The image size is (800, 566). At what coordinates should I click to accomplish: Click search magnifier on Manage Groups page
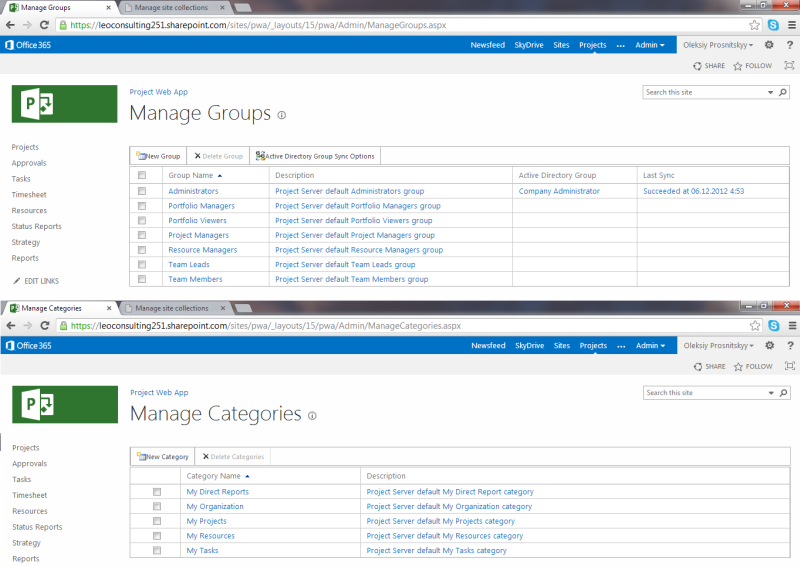click(783, 92)
